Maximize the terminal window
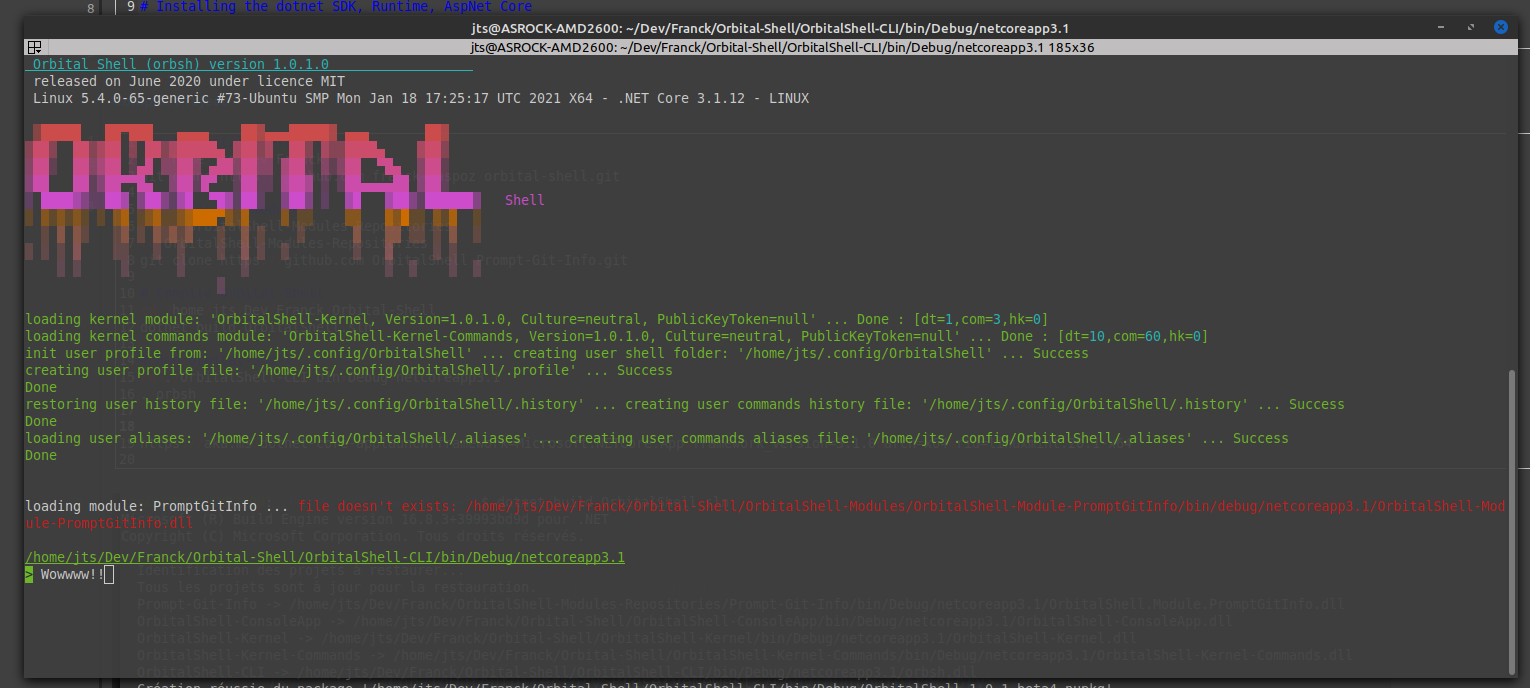The width and height of the screenshot is (1530, 688). pyautogui.click(x=1472, y=28)
